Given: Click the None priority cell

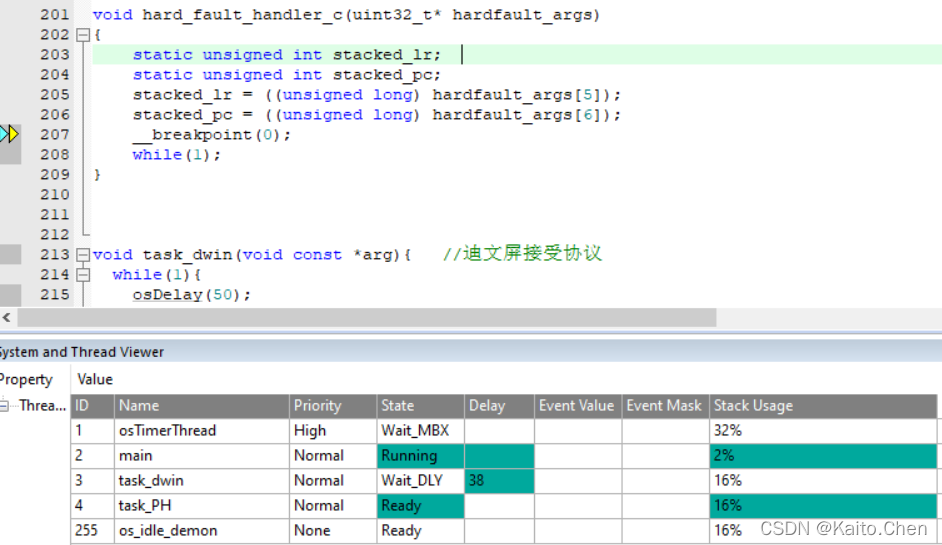Looking at the screenshot, I should click(333, 531).
